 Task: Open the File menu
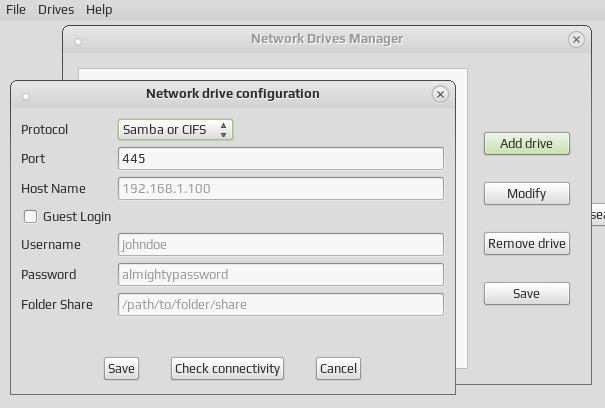coord(15,9)
